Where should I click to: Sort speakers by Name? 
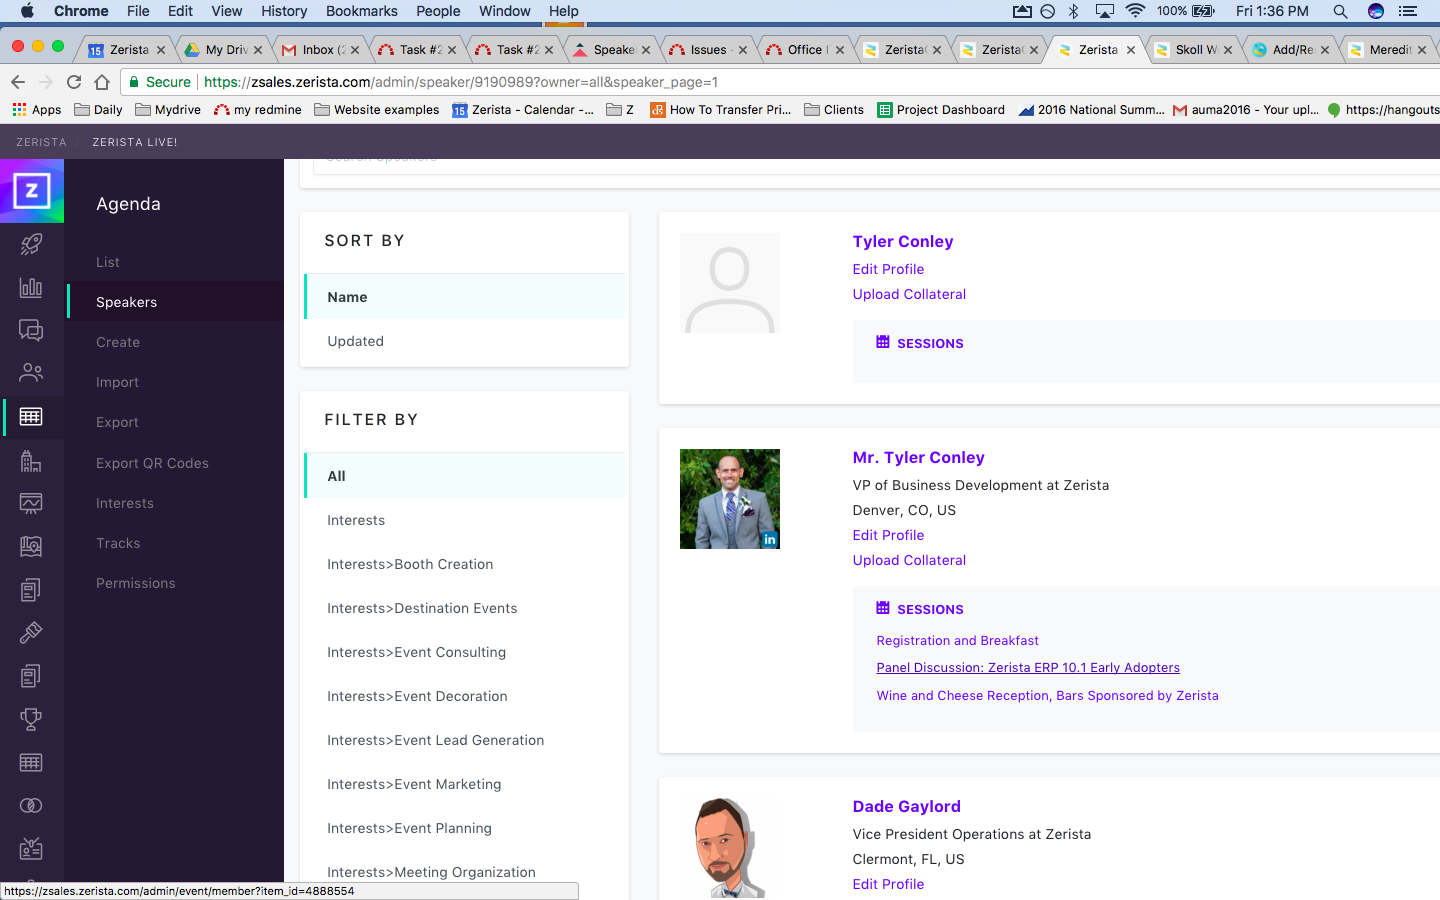pos(465,297)
